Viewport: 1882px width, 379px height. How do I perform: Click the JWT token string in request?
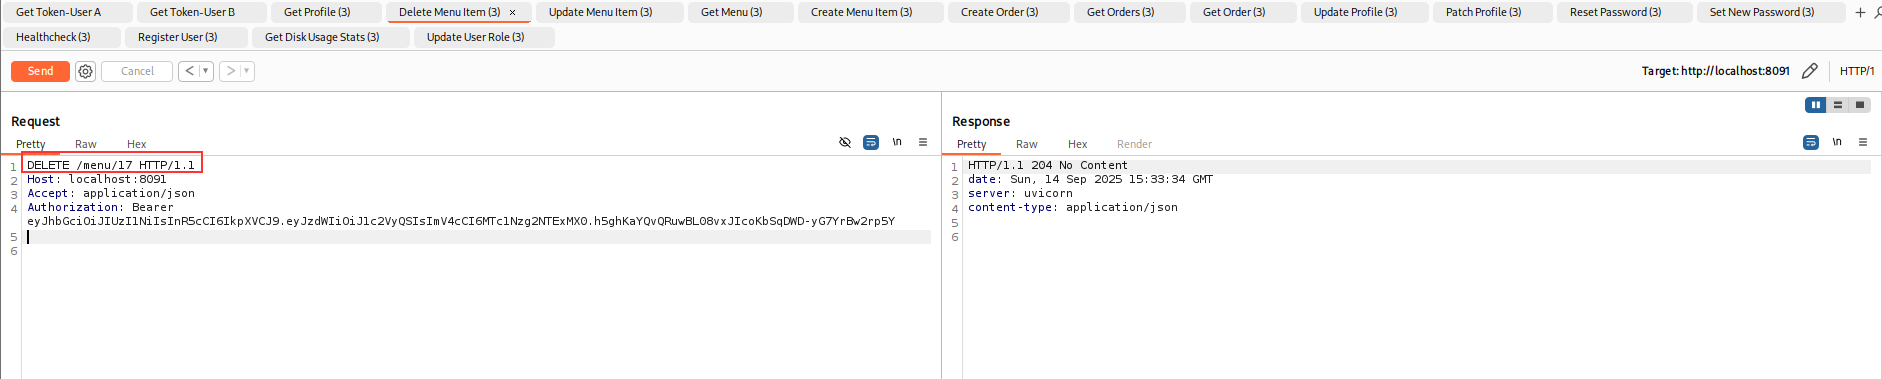pyautogui.click(x=461, y=221)
